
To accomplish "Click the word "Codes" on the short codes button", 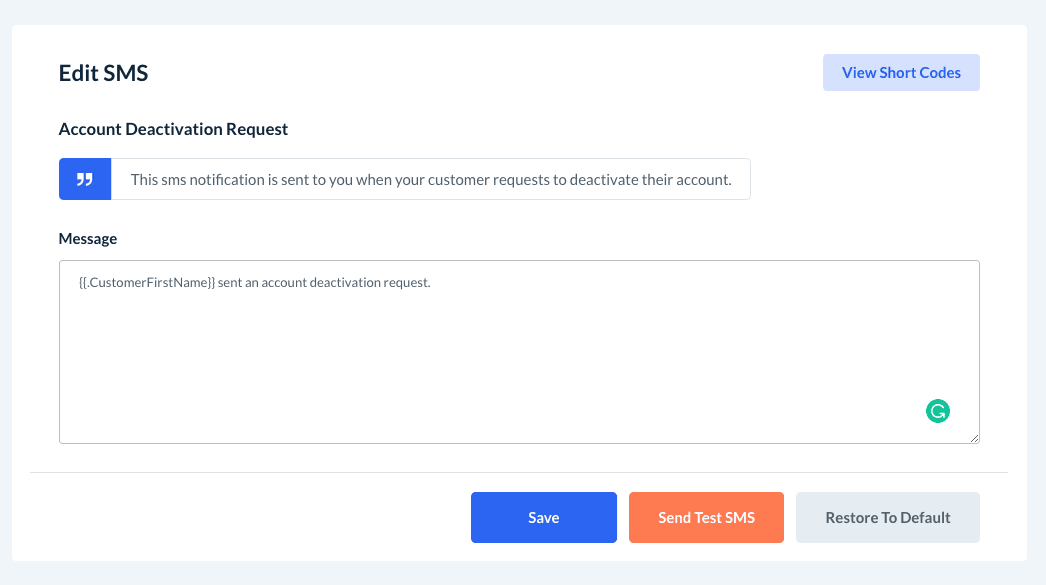I will (940, 73).
